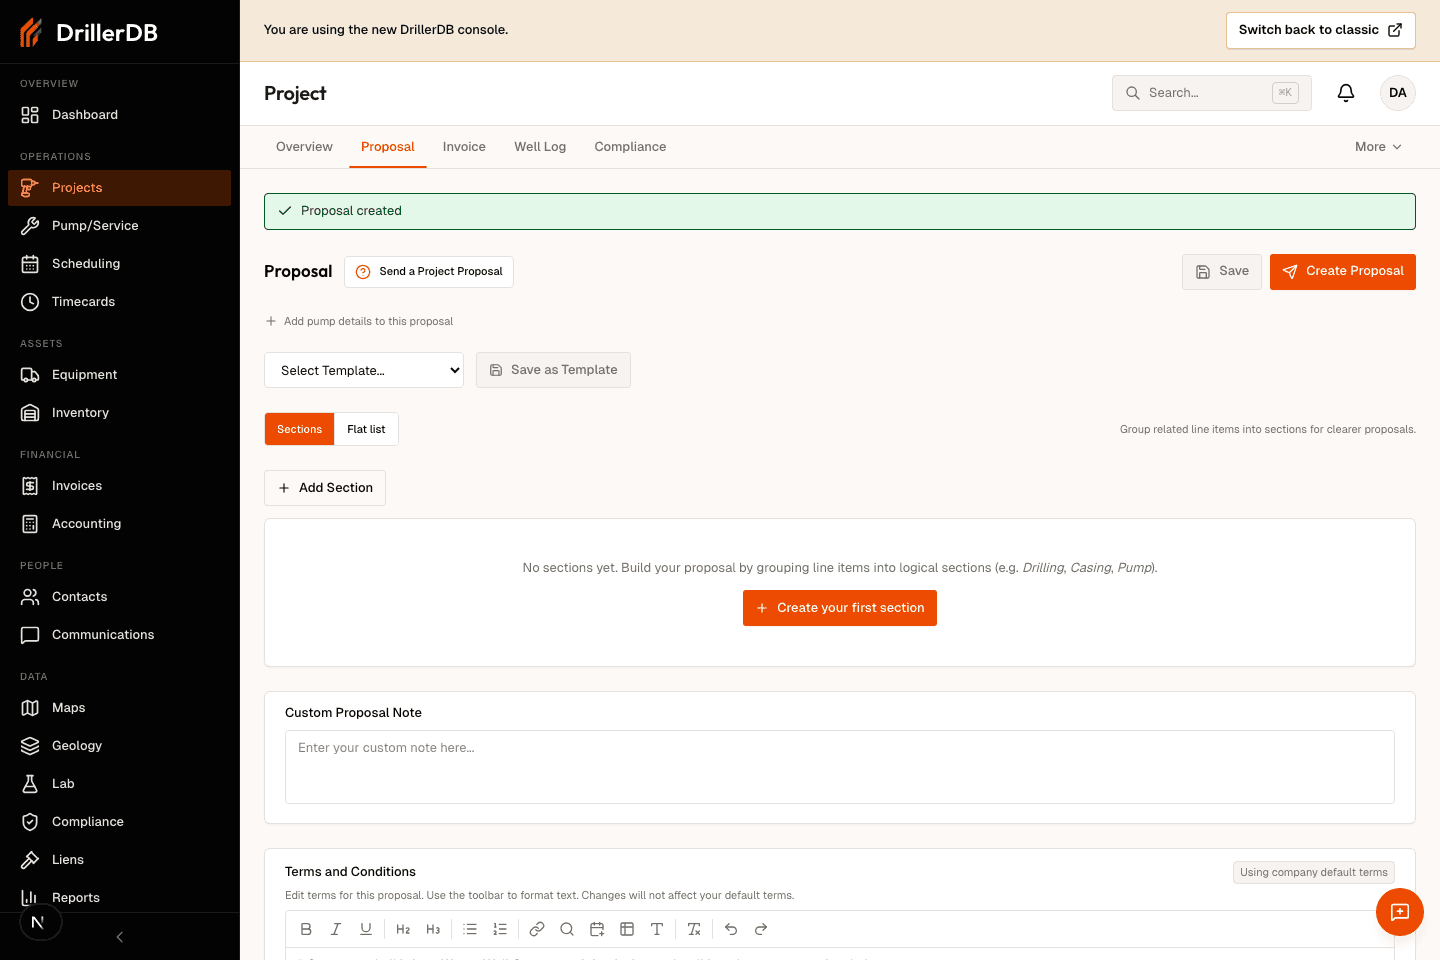Click Add pump details to this proposal

click(x=359, y=322)
